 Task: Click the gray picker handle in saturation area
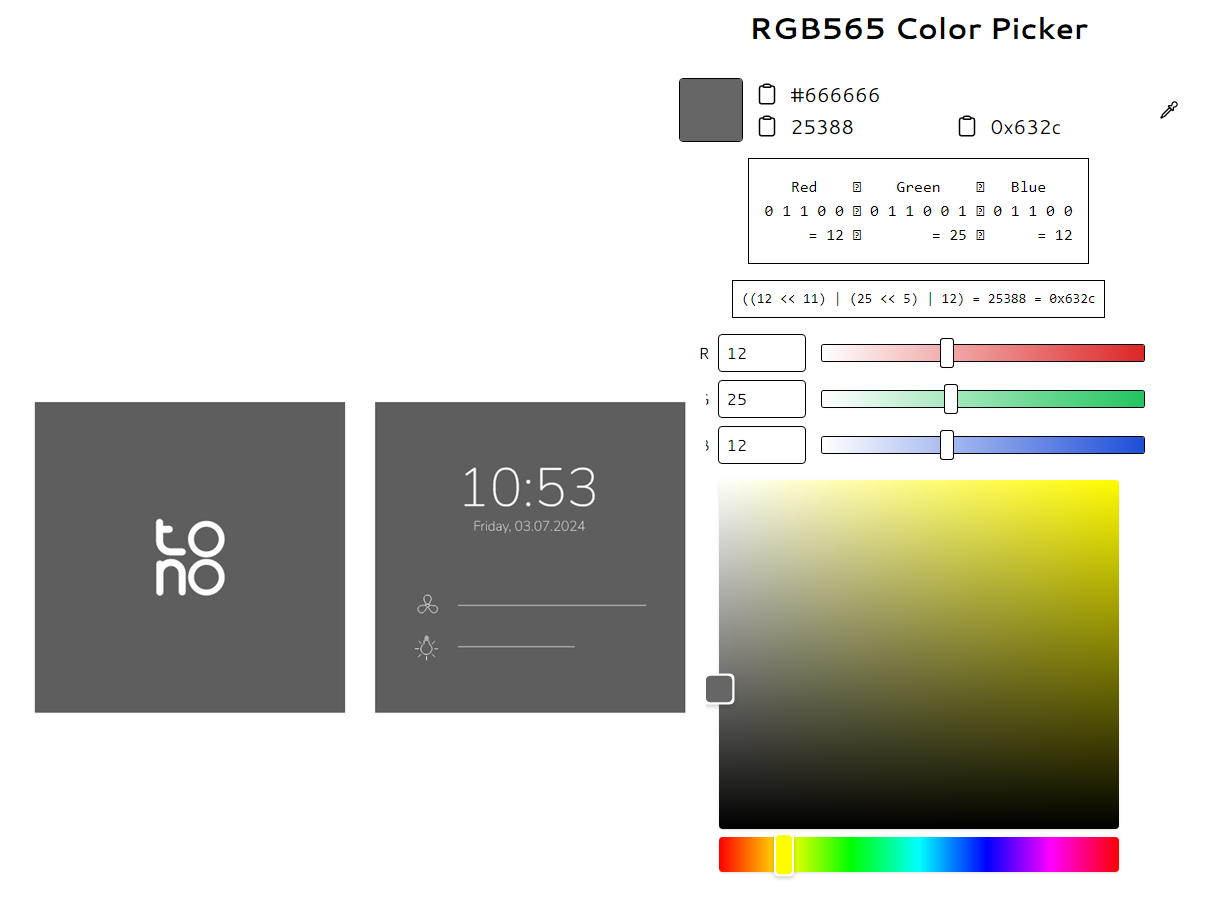tap(719, 689)
